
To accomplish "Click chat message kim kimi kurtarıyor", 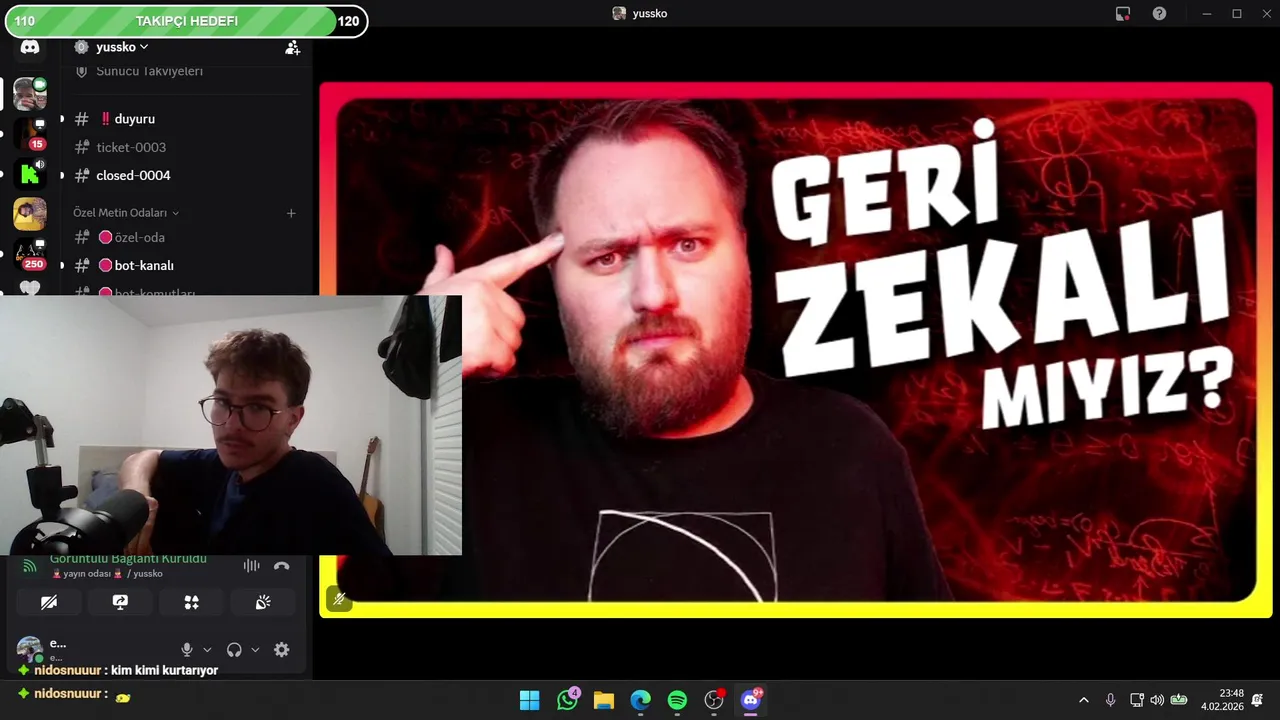I will 164,670.
